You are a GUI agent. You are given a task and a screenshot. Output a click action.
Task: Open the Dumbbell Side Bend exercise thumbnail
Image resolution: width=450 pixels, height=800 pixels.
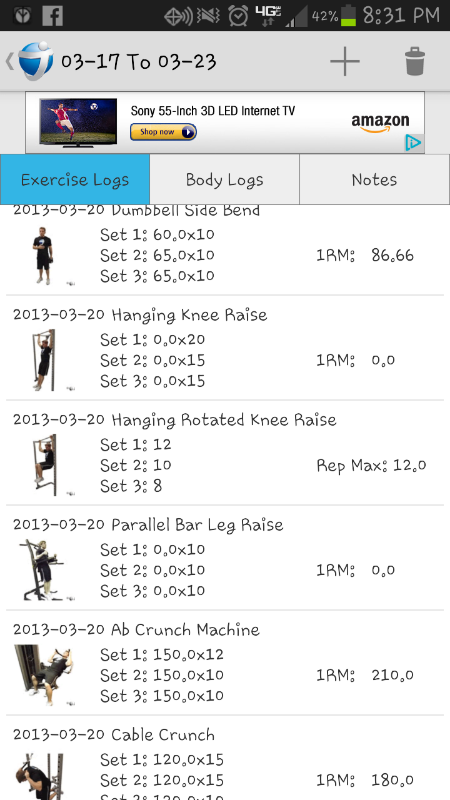(43, 256)
